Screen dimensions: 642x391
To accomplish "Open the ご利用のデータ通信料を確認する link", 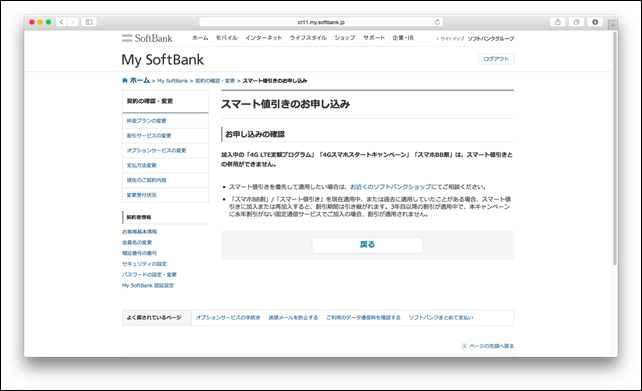I will 363,318.
